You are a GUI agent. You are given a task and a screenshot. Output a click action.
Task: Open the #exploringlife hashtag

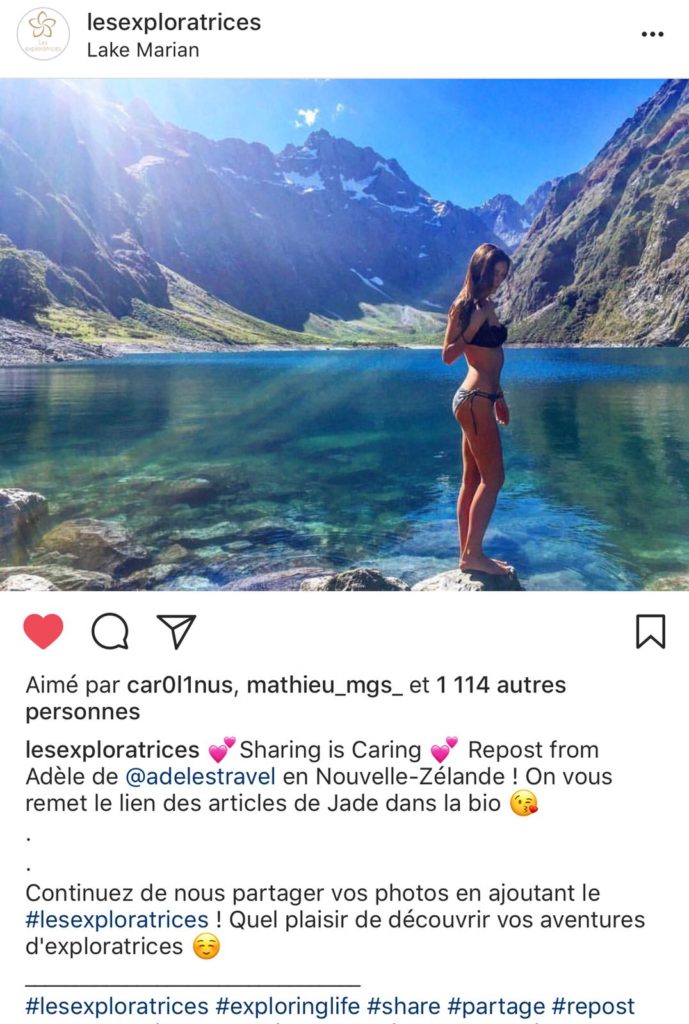point(287,1006)
